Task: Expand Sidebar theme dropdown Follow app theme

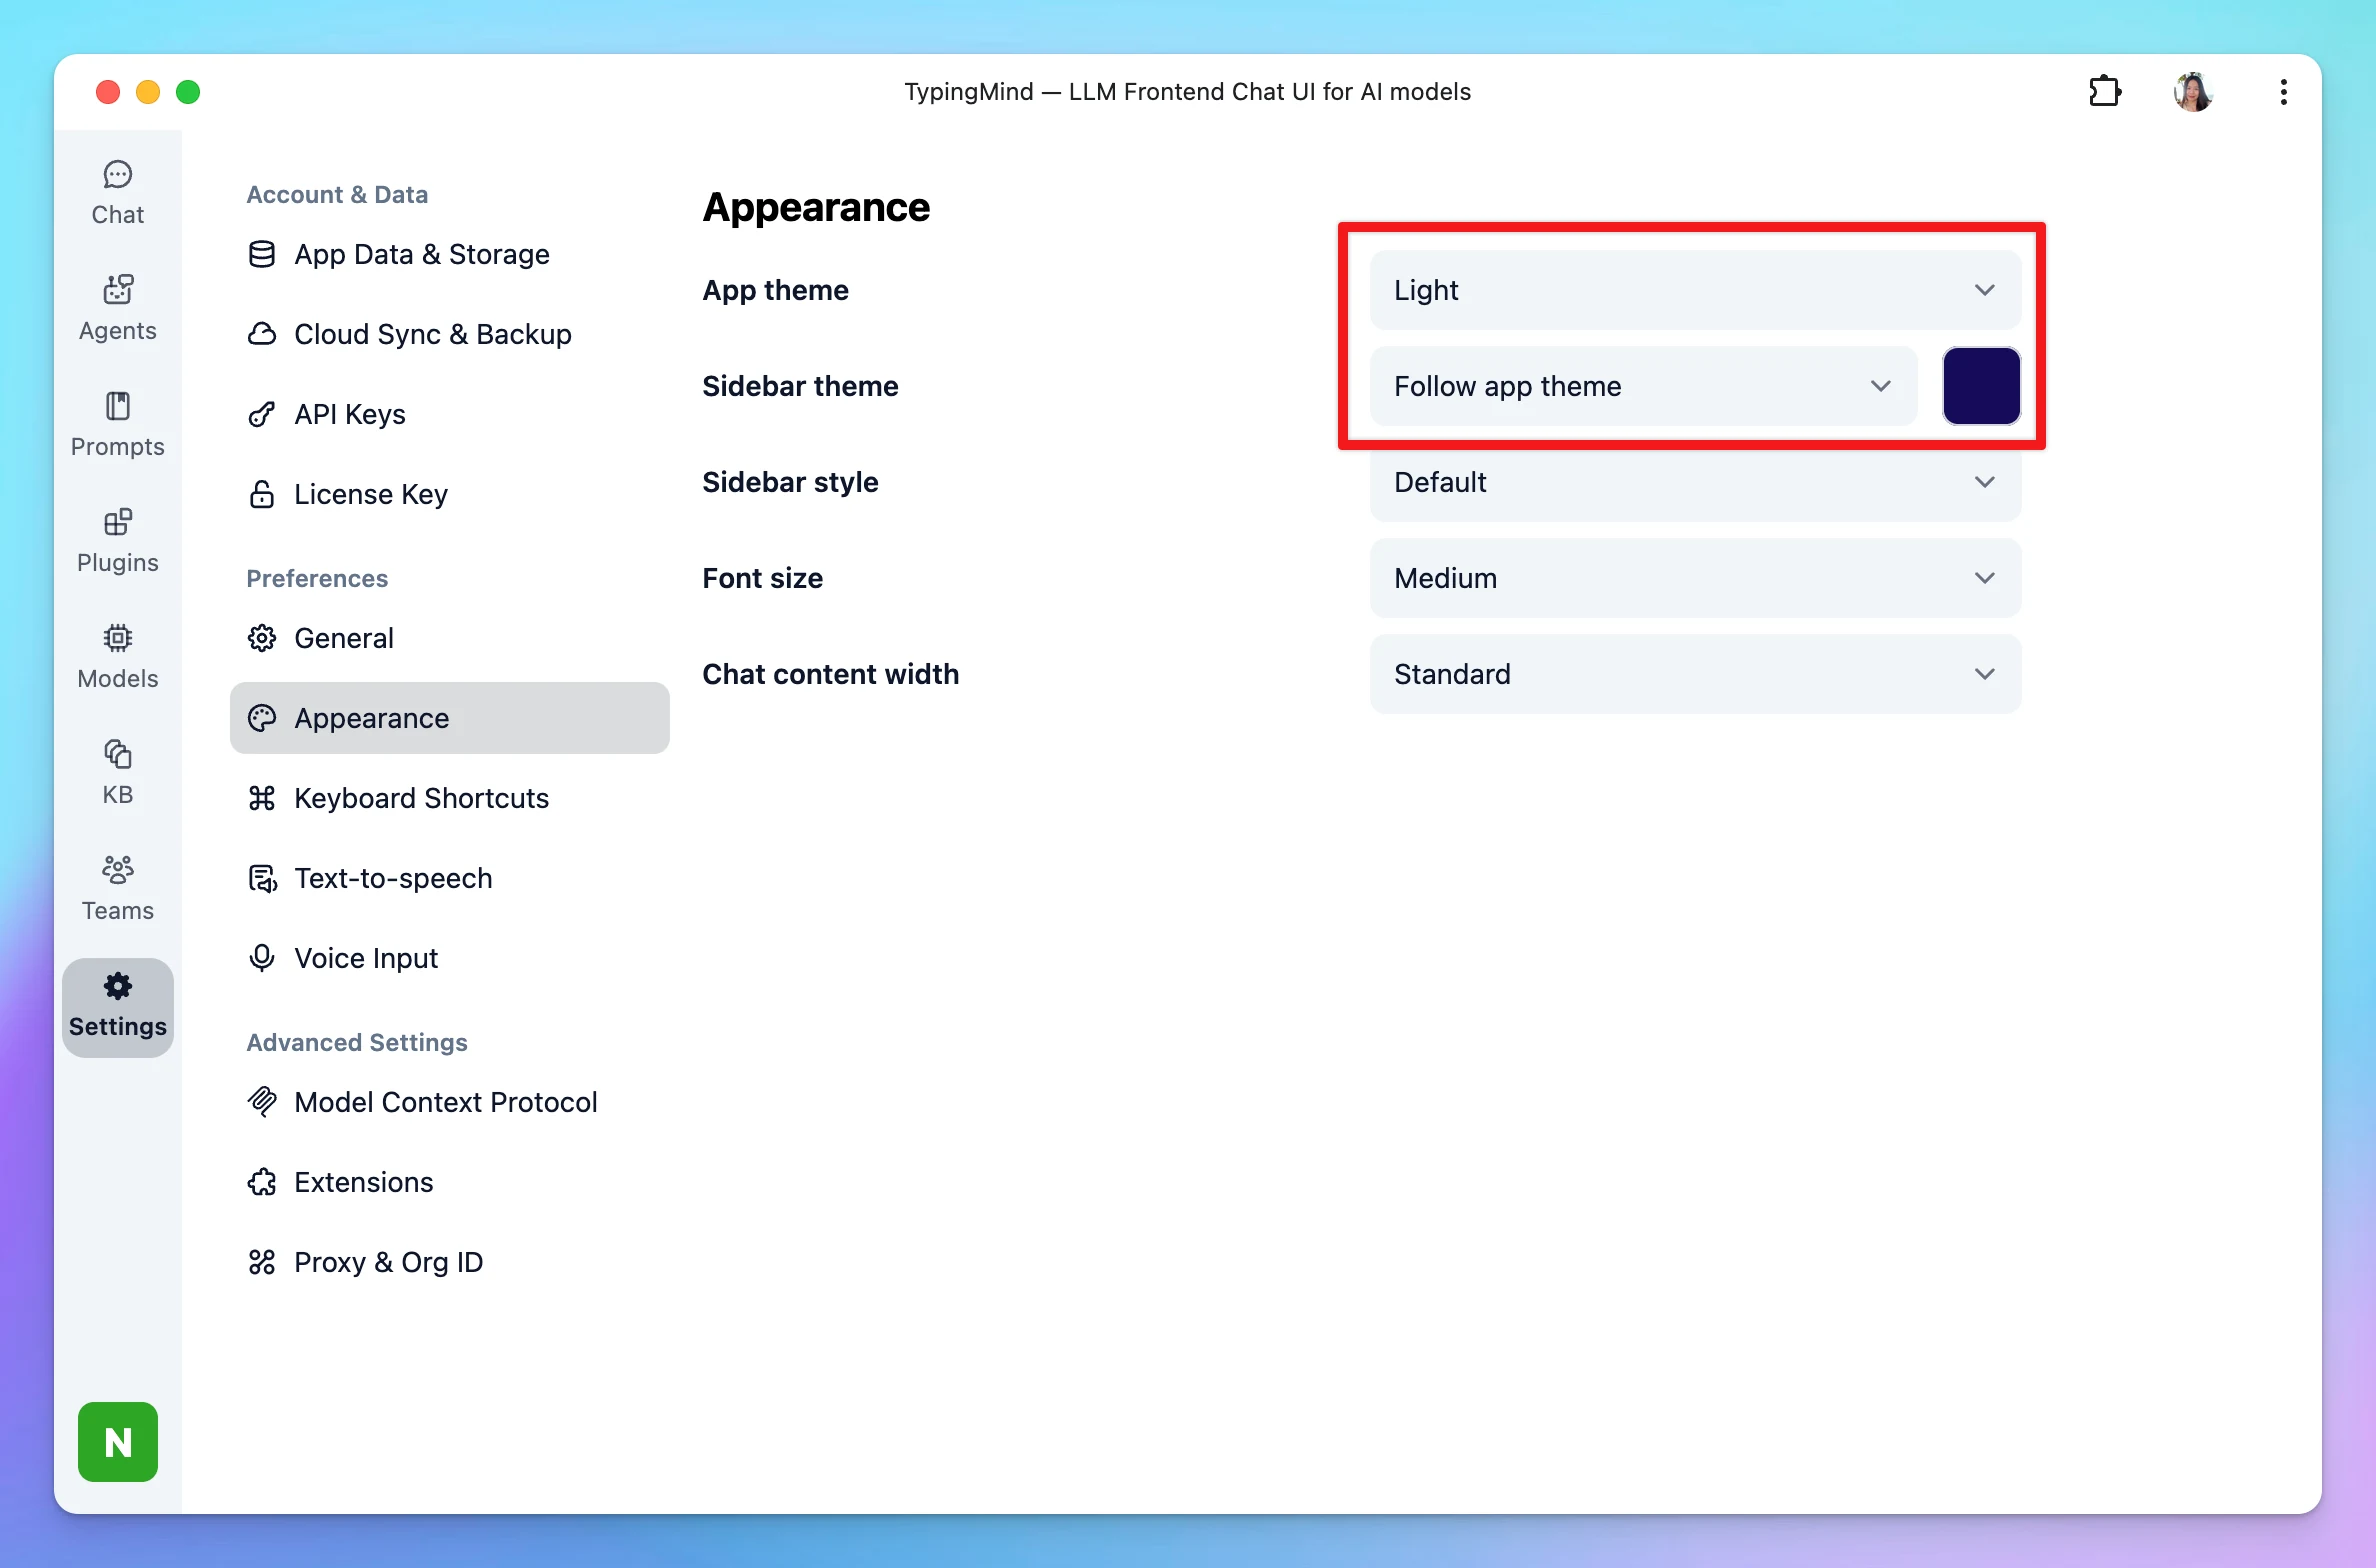Action: (1643, 386)
